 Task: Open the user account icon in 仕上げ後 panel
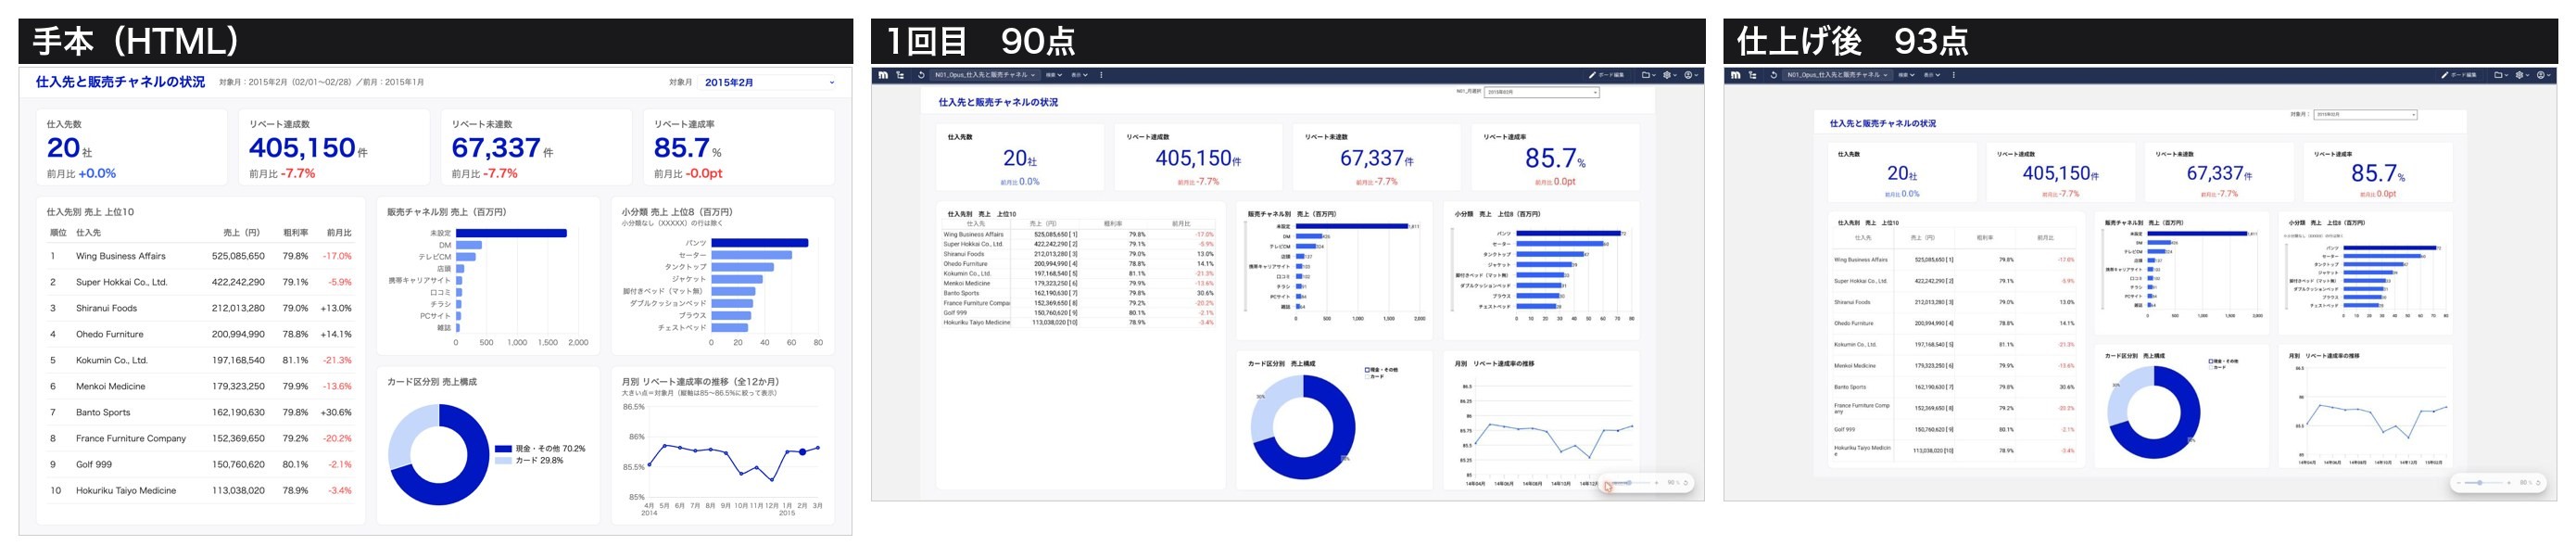(2541, 75)
